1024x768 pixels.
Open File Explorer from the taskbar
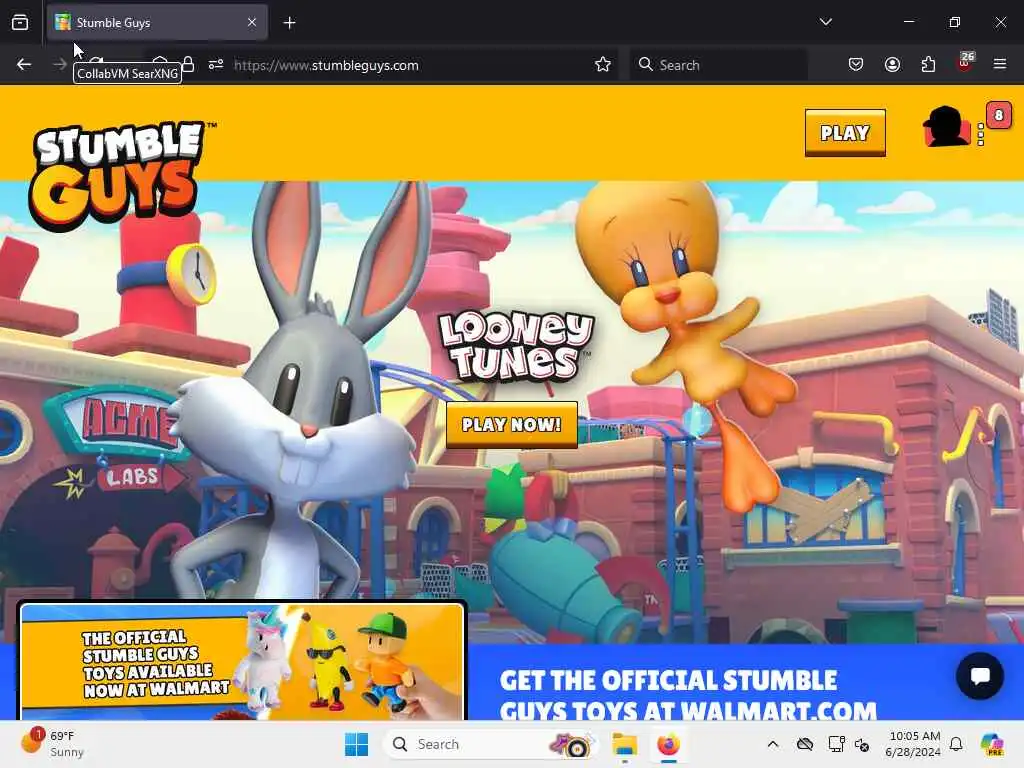point(624,744)
